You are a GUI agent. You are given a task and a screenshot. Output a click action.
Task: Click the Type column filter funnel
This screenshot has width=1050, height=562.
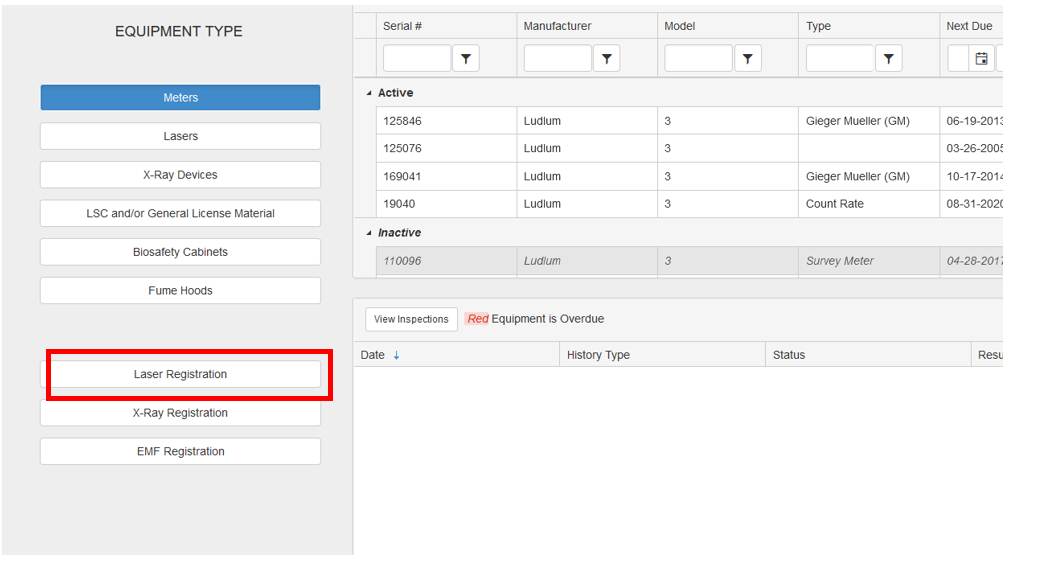(888, 59)
